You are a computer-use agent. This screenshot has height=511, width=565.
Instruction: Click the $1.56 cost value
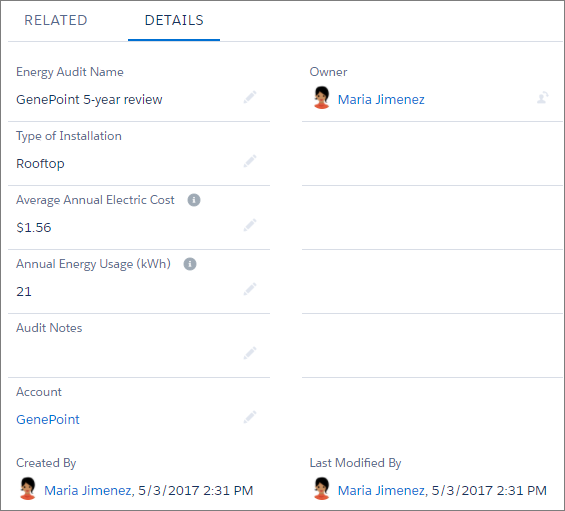tap(34, 228)
